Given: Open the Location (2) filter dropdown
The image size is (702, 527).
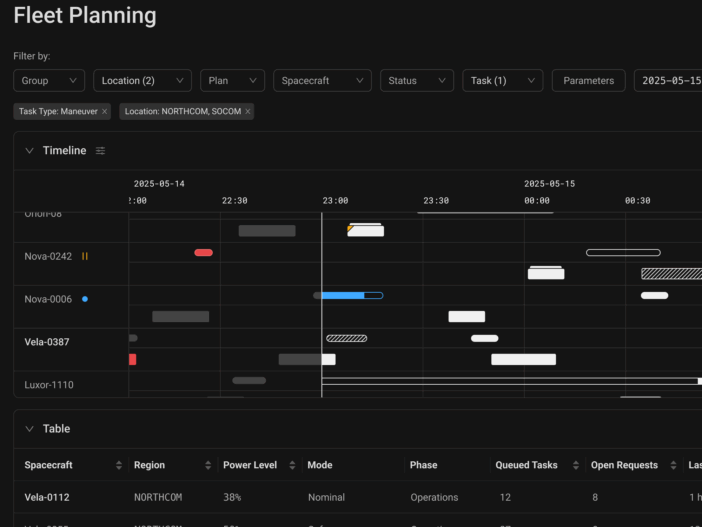Looking at the screenshot, I should [x=142, y=81].
